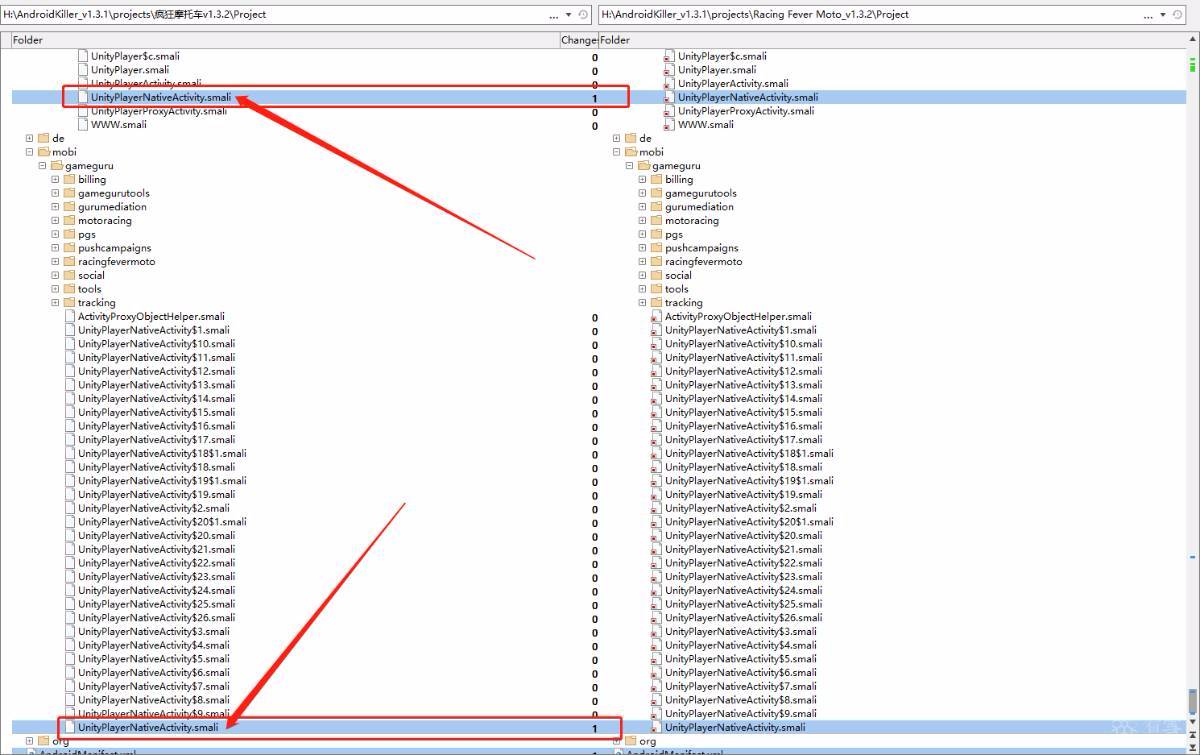Click the social folder icon in left pane
This screenshot has width=1200, height=755.
tap(70, 276)
